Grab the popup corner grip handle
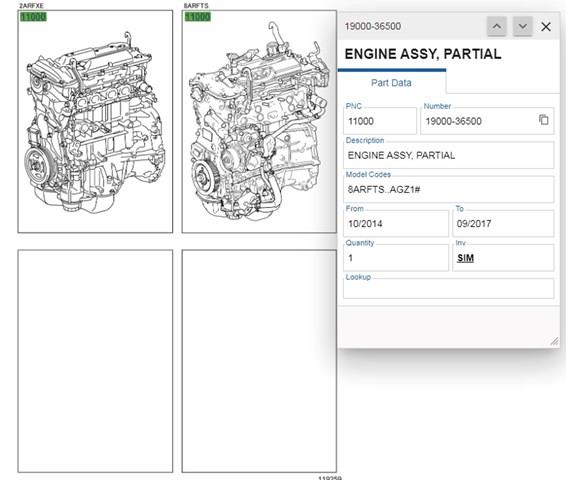Screen dimensions: 566x480 (x=554, y=341)
